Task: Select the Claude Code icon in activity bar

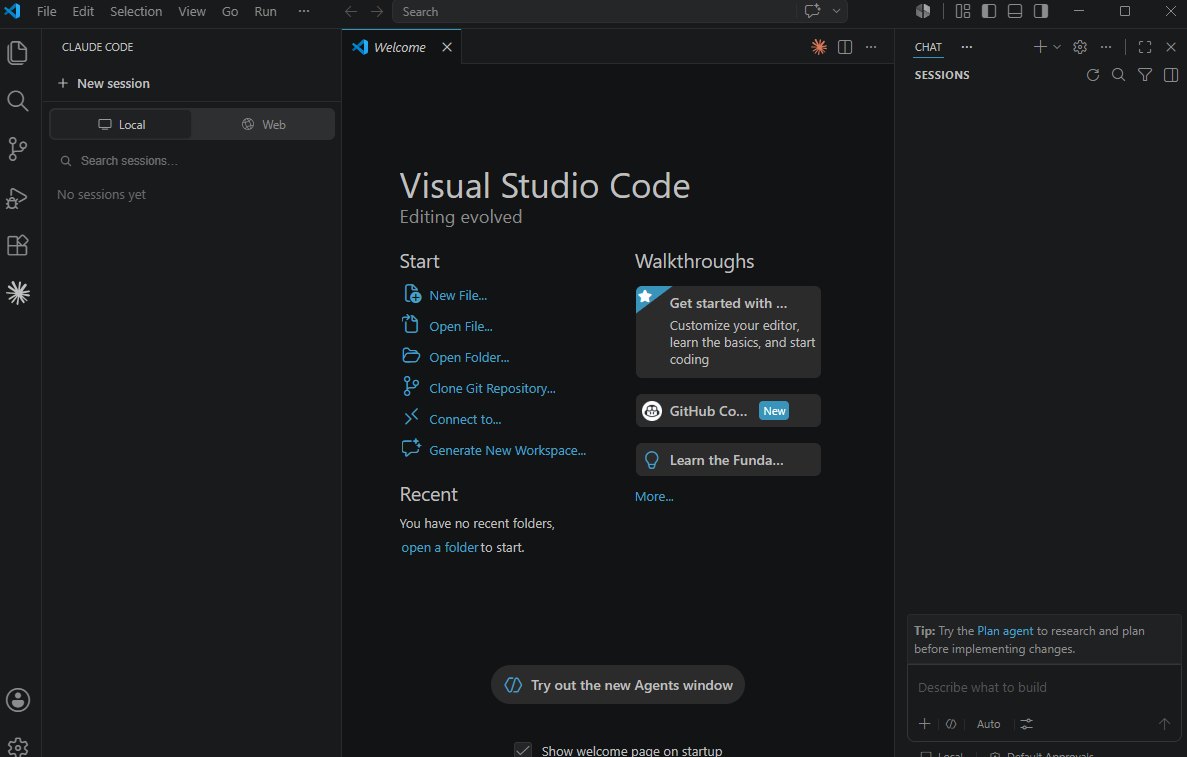Action: coord(17,293)
